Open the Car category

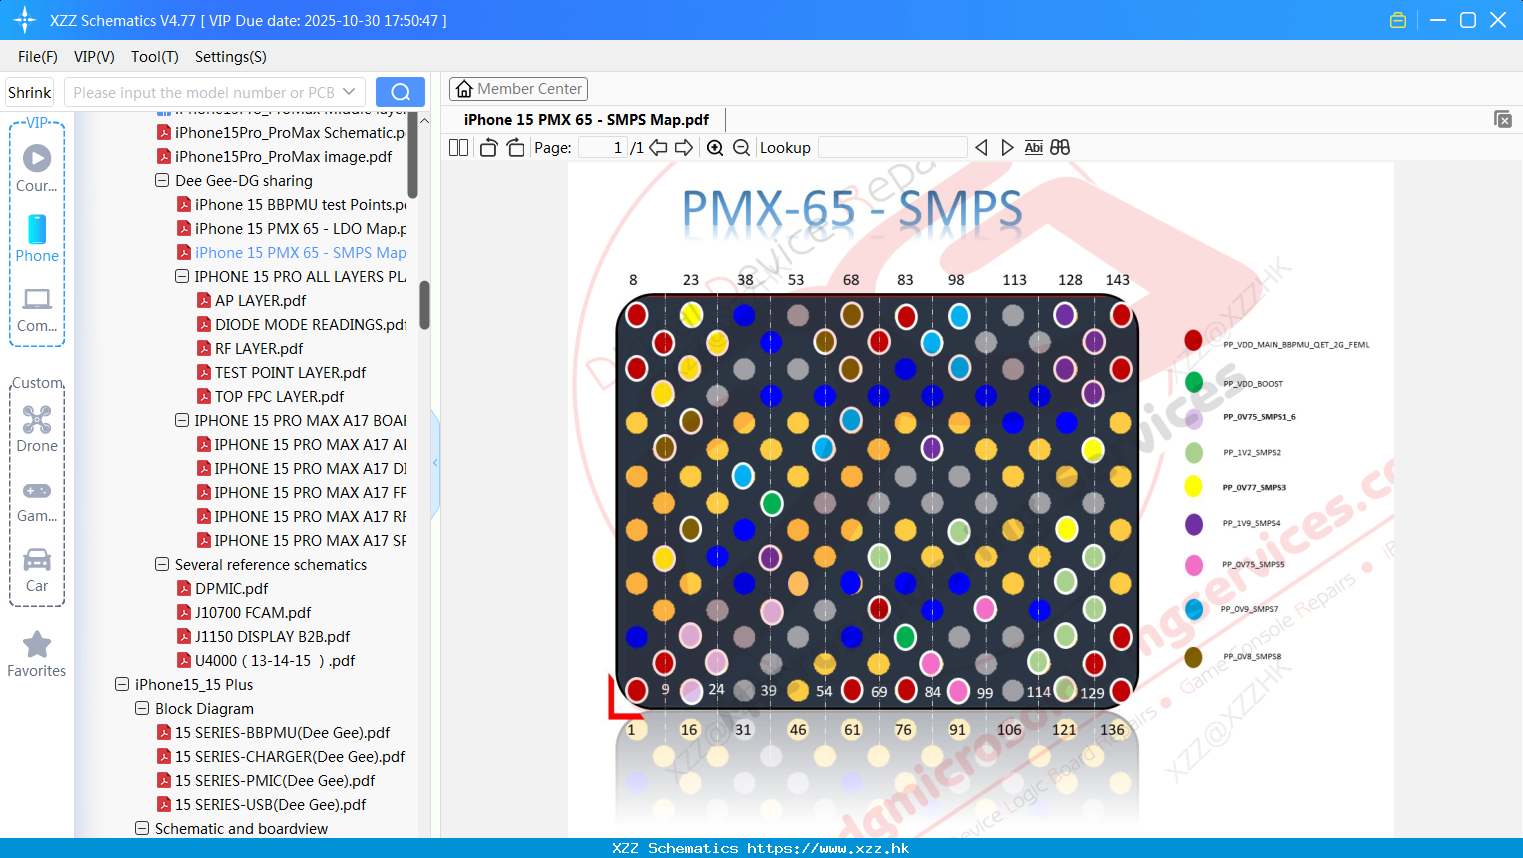(37, 570)
